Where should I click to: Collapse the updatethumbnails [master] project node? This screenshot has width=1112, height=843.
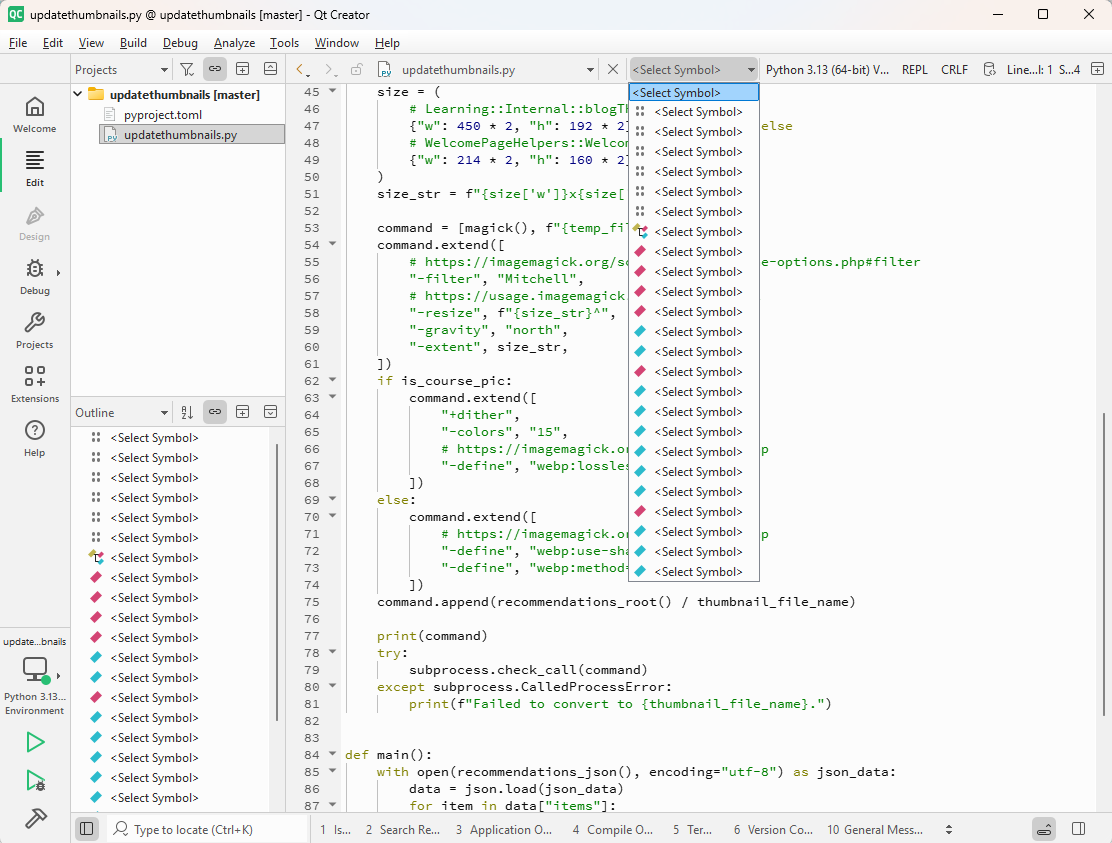click(79, 94)
